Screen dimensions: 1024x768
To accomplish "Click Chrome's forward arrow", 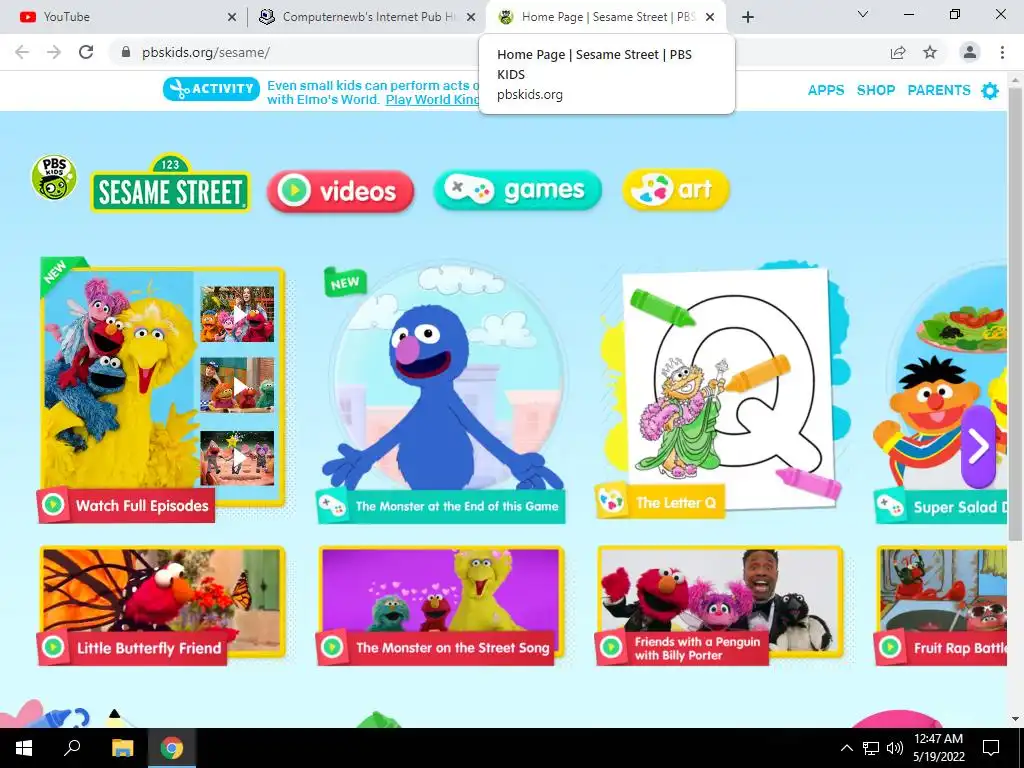I will (x=54, y=52).
